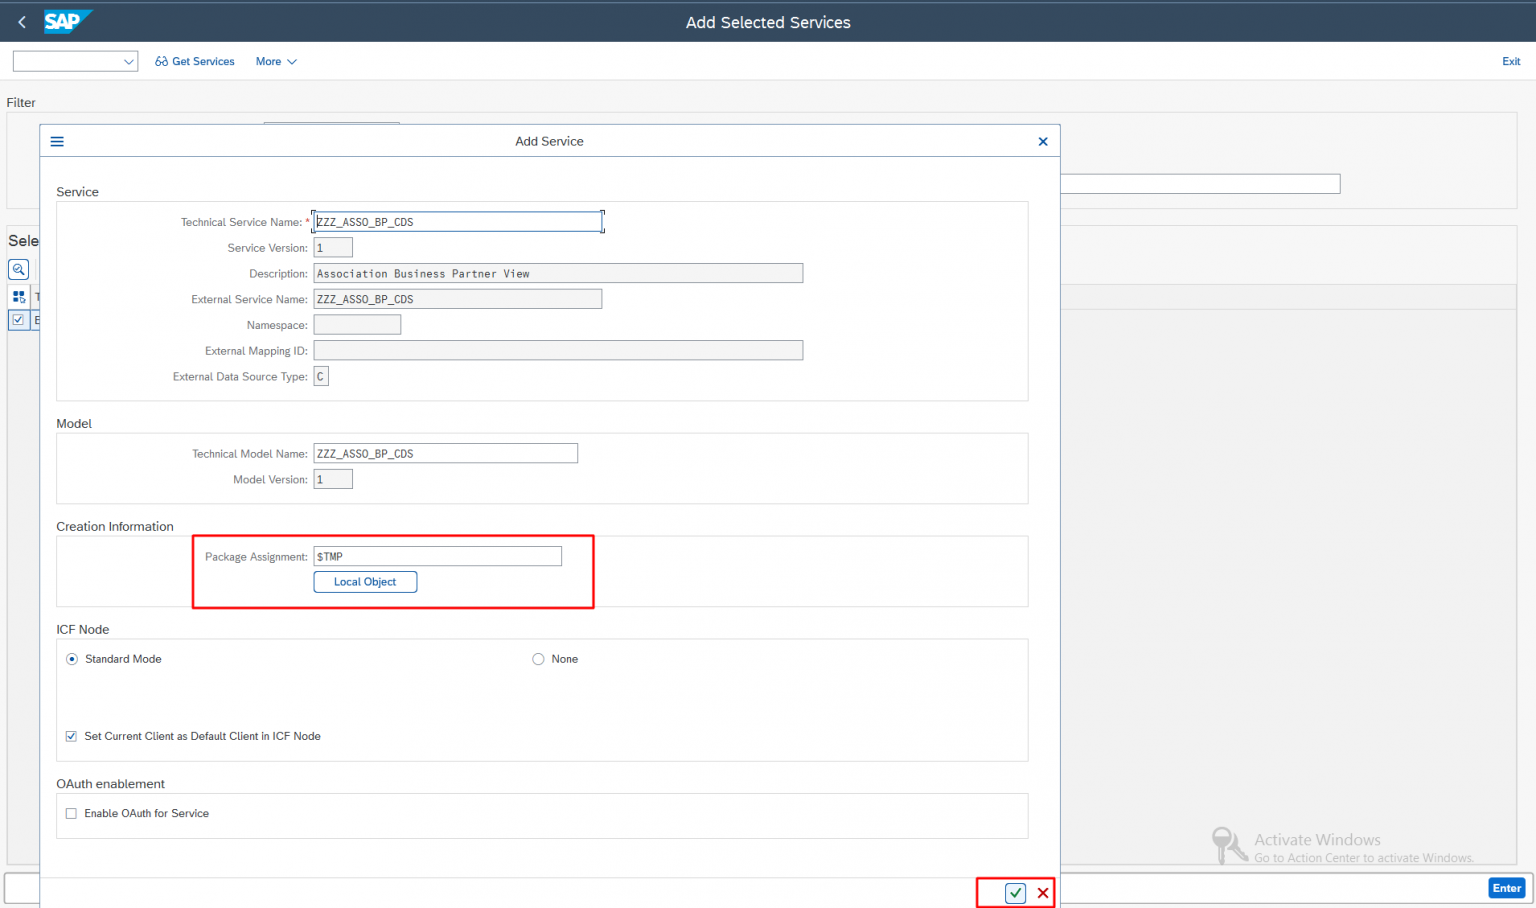This screenshot has height=908, width=1536.
Task: Select the None radio button under ICF Node
Action: tap(538, 659)
